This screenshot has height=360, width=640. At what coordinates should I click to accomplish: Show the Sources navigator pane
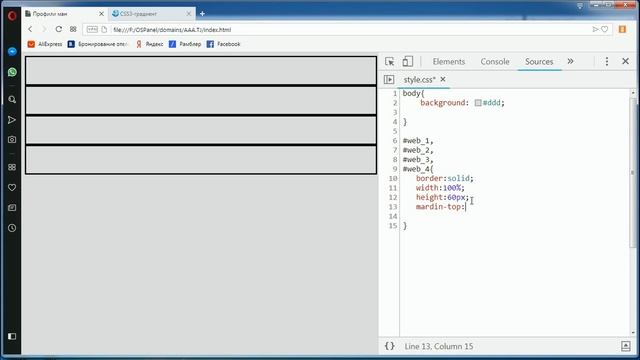389,80
